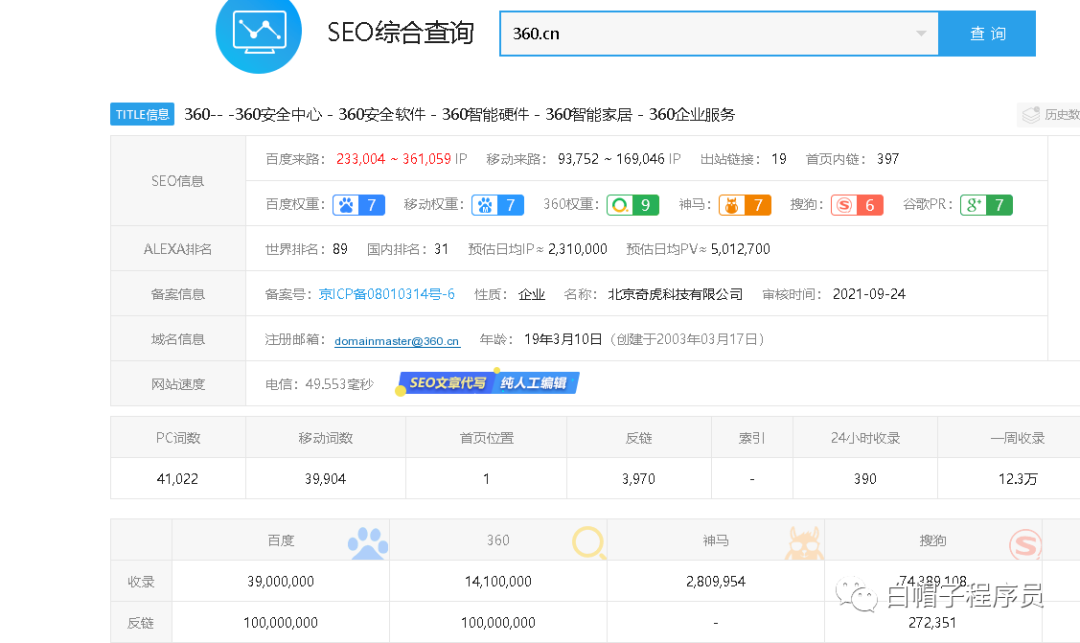Open the 京ICP备08010314号-6 record link
Screen dimensions: 1080x643
(x=386, y=294)
